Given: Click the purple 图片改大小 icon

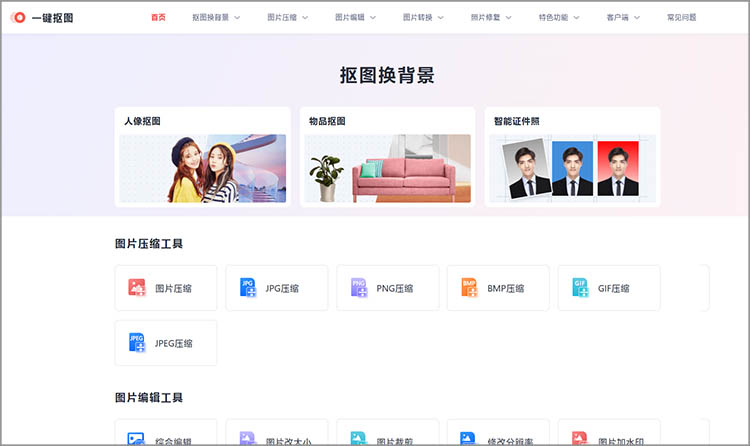Looking at the screenshot, I should click(x=248, y=438).
